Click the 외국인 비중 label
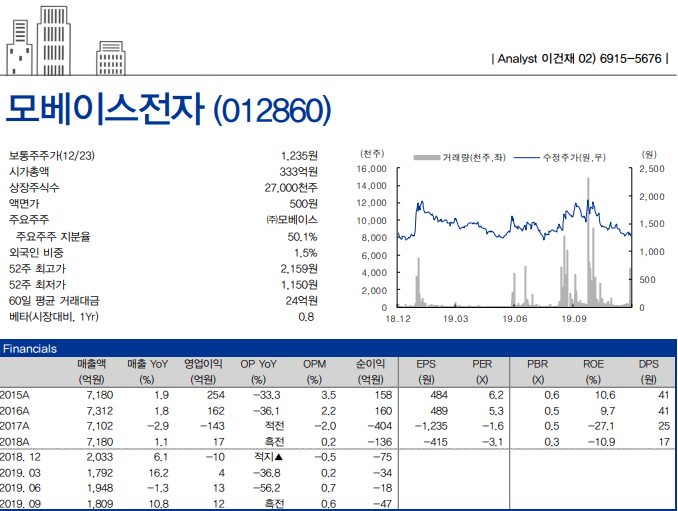 (x=36, y=252)
